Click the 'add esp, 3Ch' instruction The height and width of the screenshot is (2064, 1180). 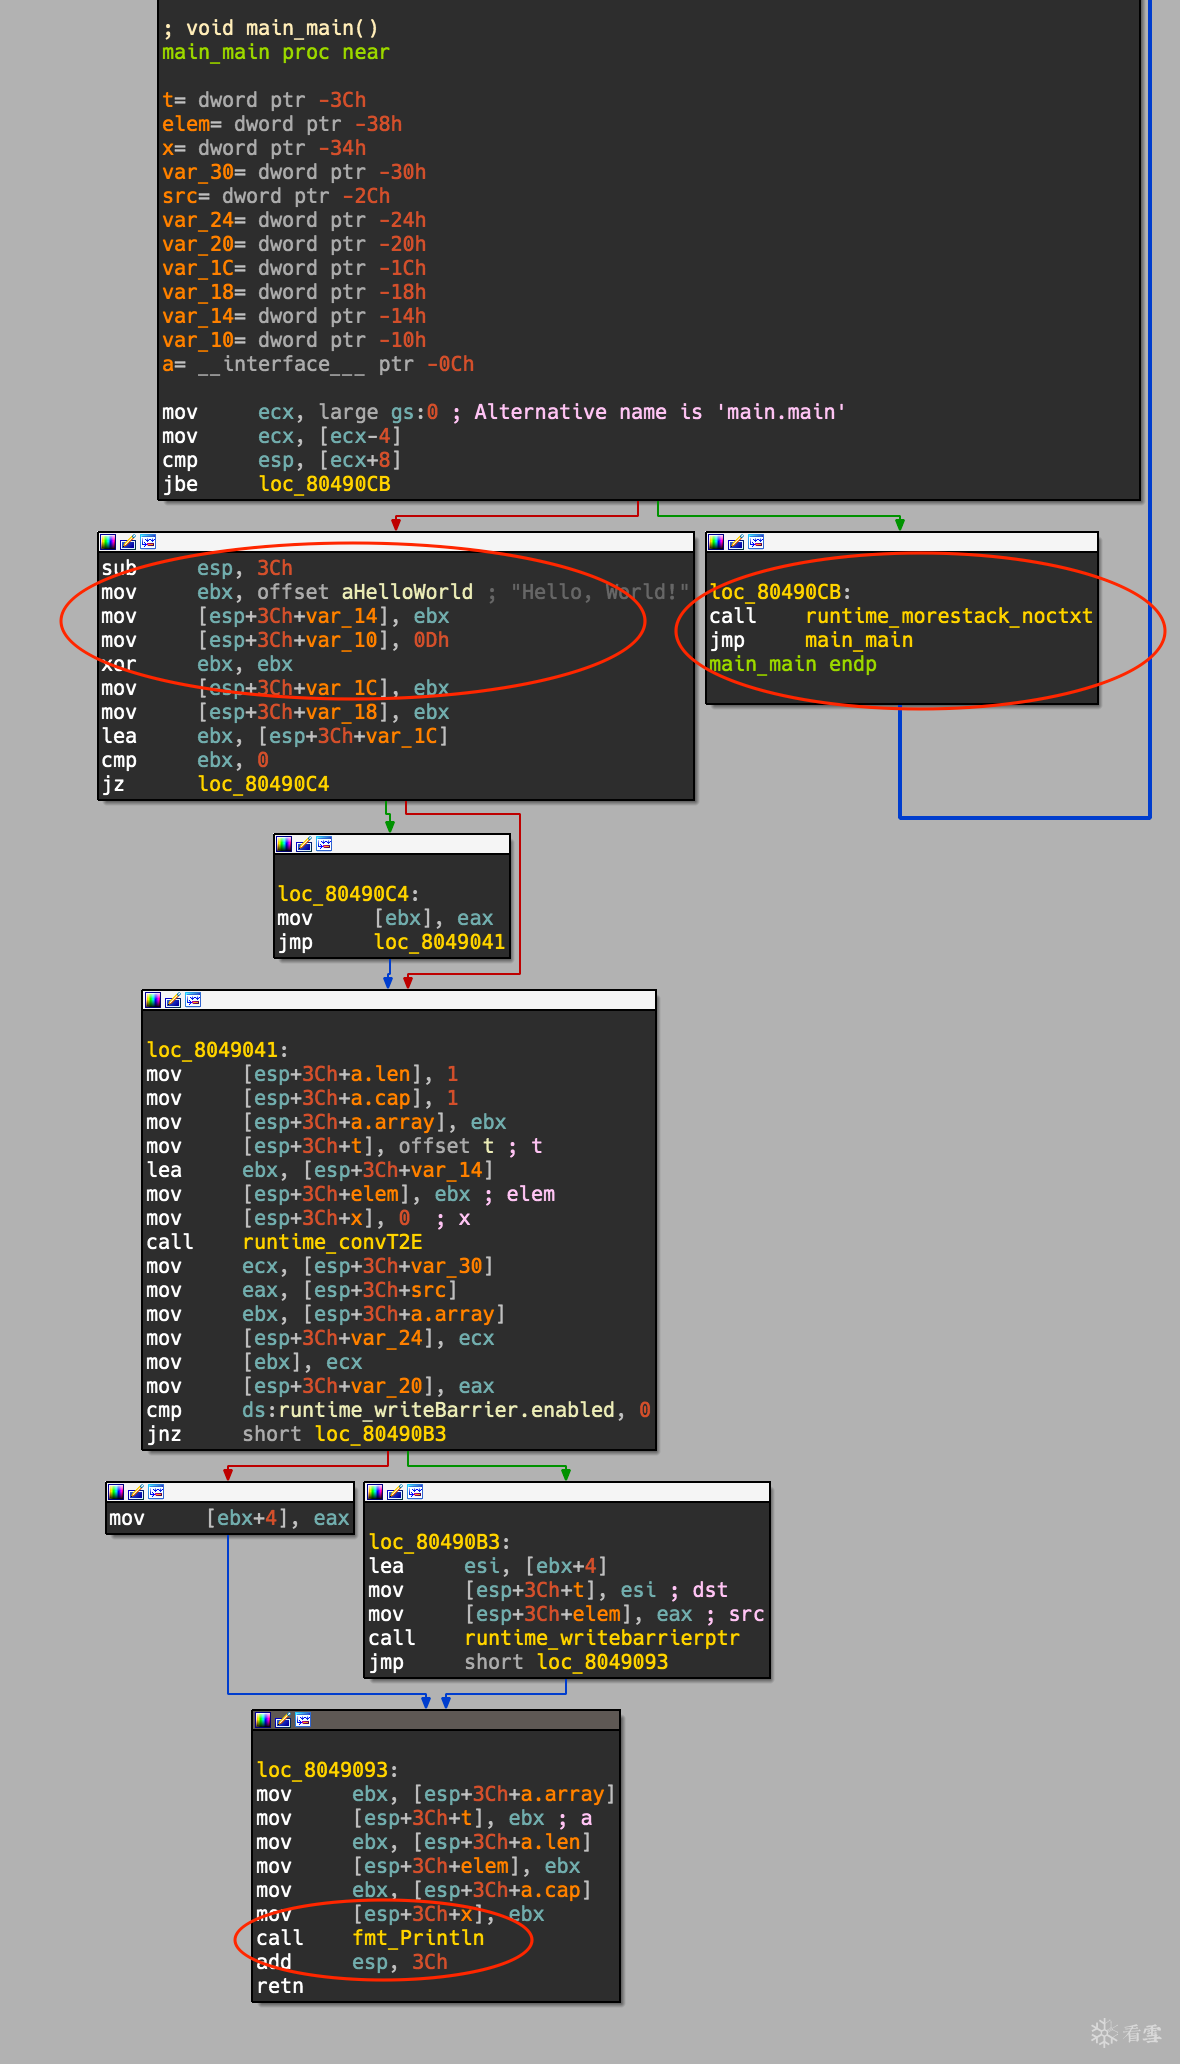(x=352, y=1962)
